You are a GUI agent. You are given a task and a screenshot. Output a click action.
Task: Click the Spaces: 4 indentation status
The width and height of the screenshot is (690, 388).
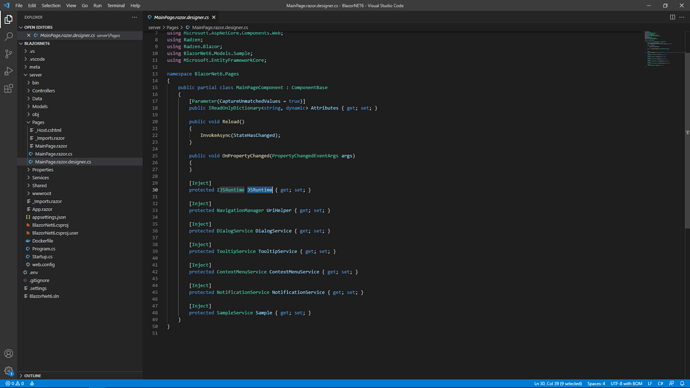596,384
